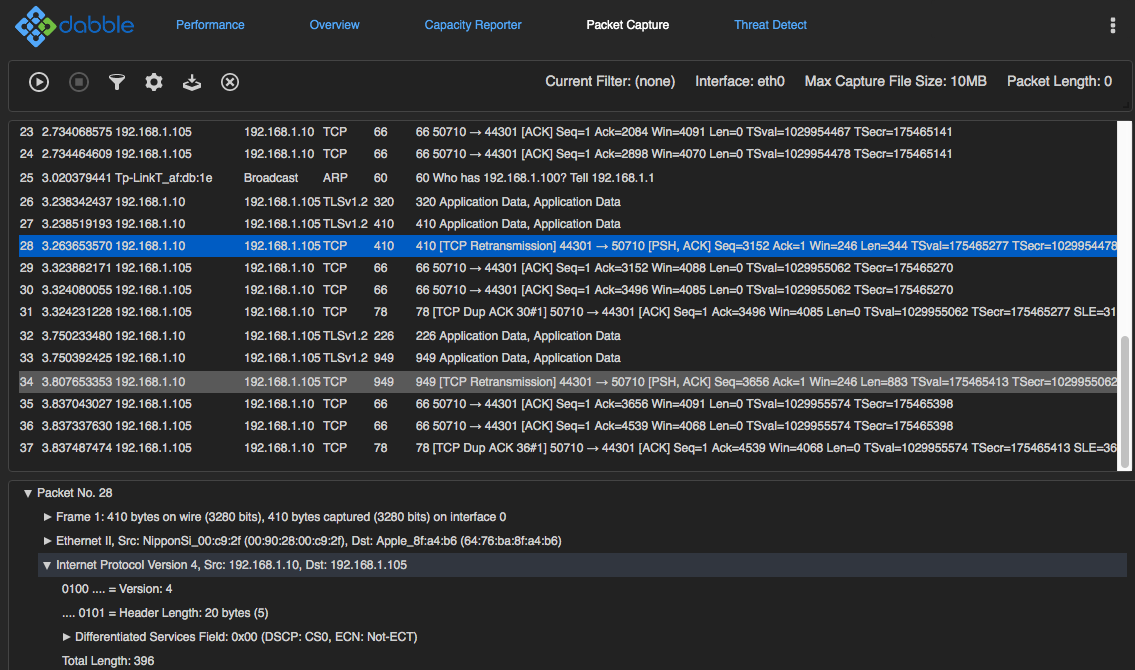Collapse Internet Protocol Version 4 section
The height and width of the screenshot is (670, 1135).
[x=47, y=565]
